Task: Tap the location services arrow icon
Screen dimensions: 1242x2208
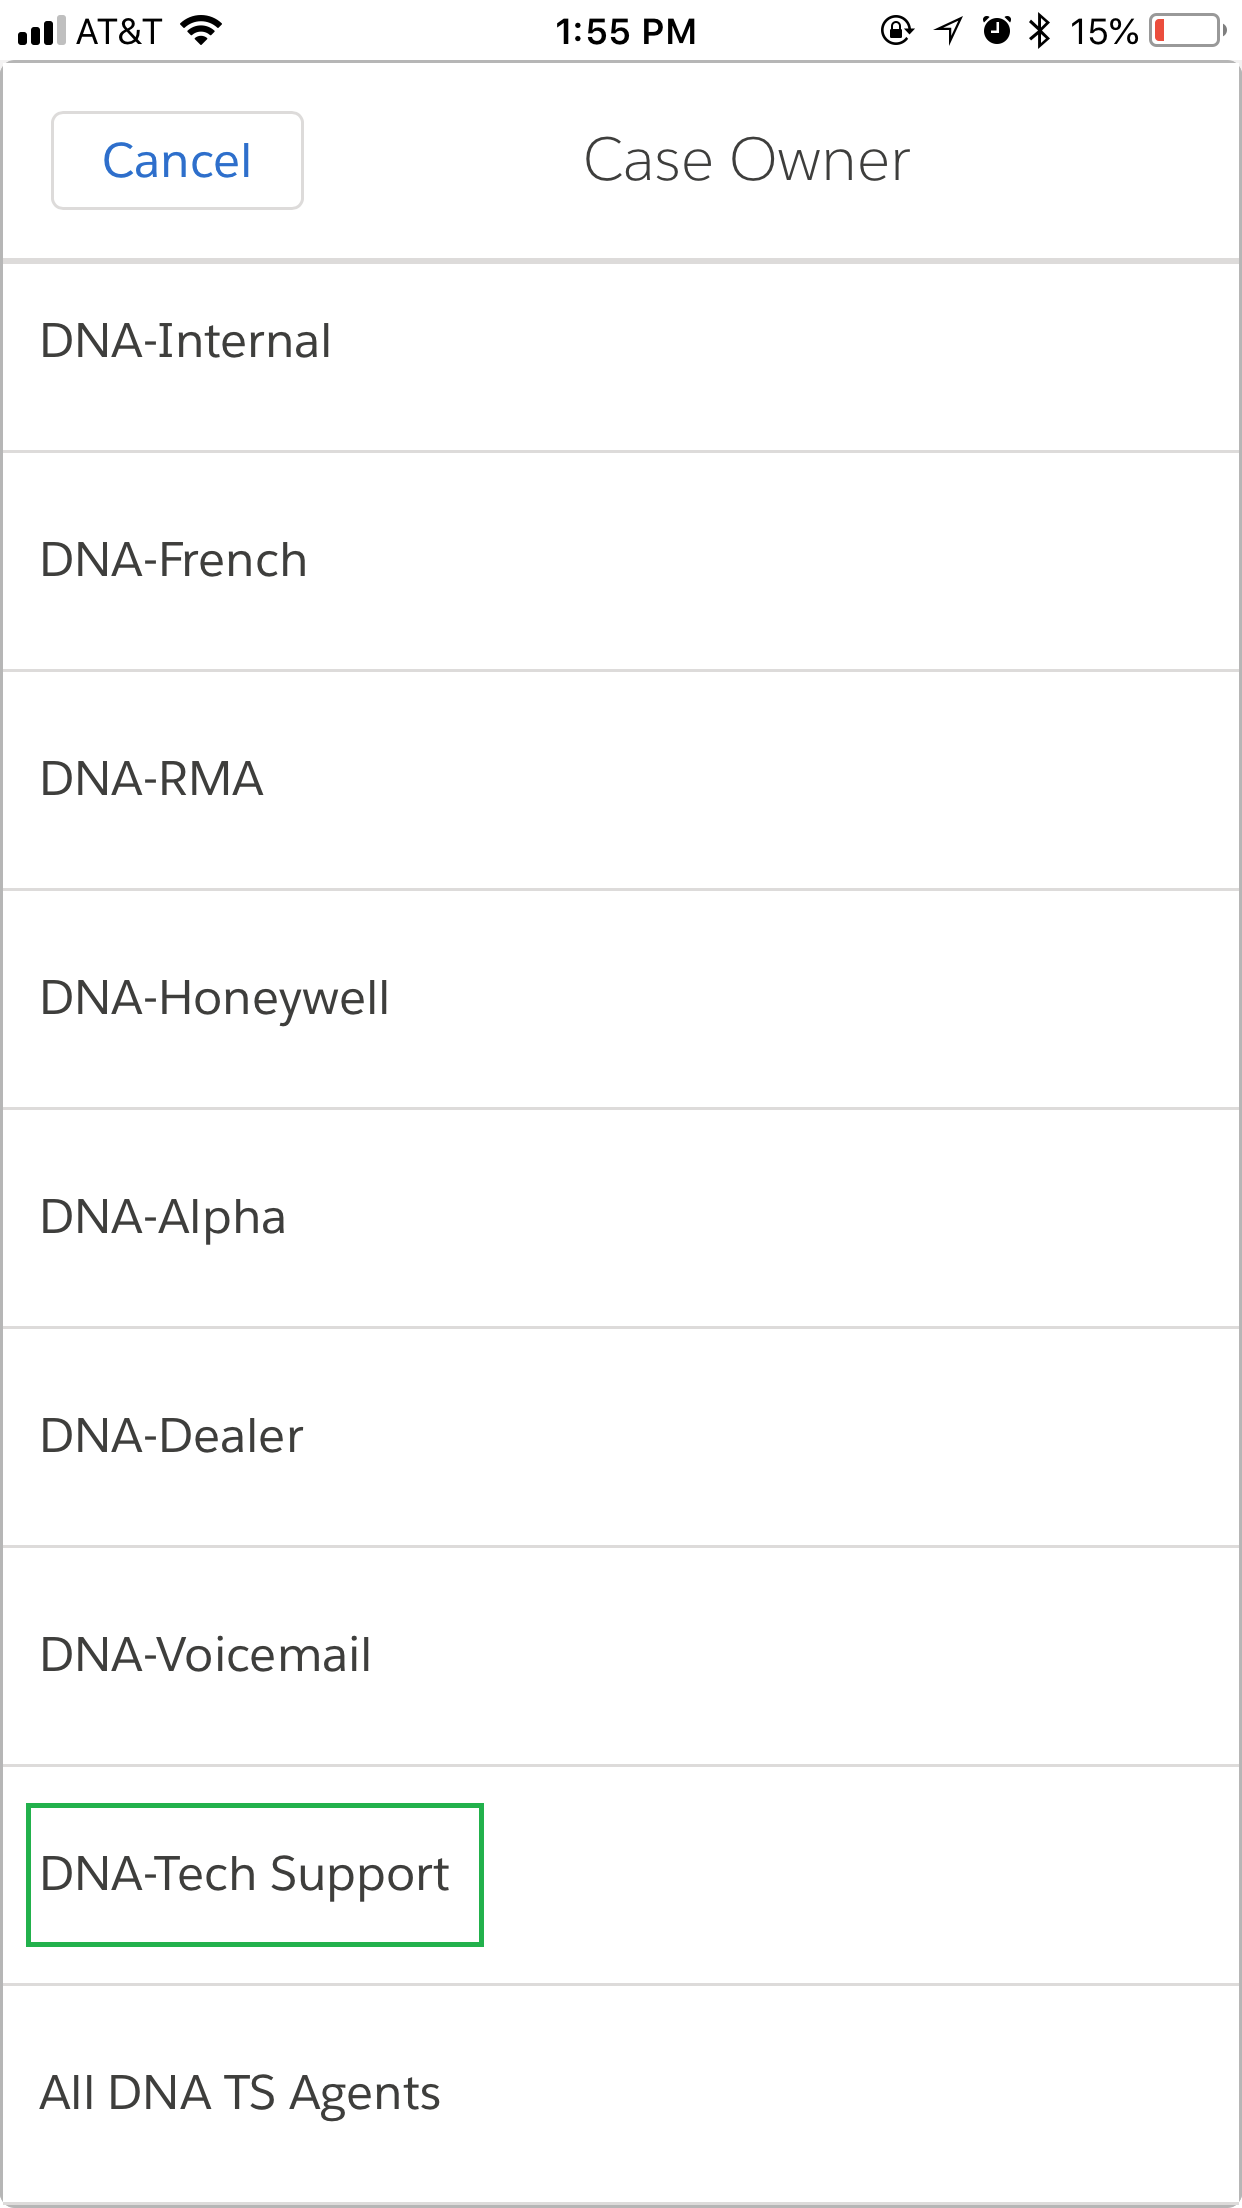Action: pos(948,31)
